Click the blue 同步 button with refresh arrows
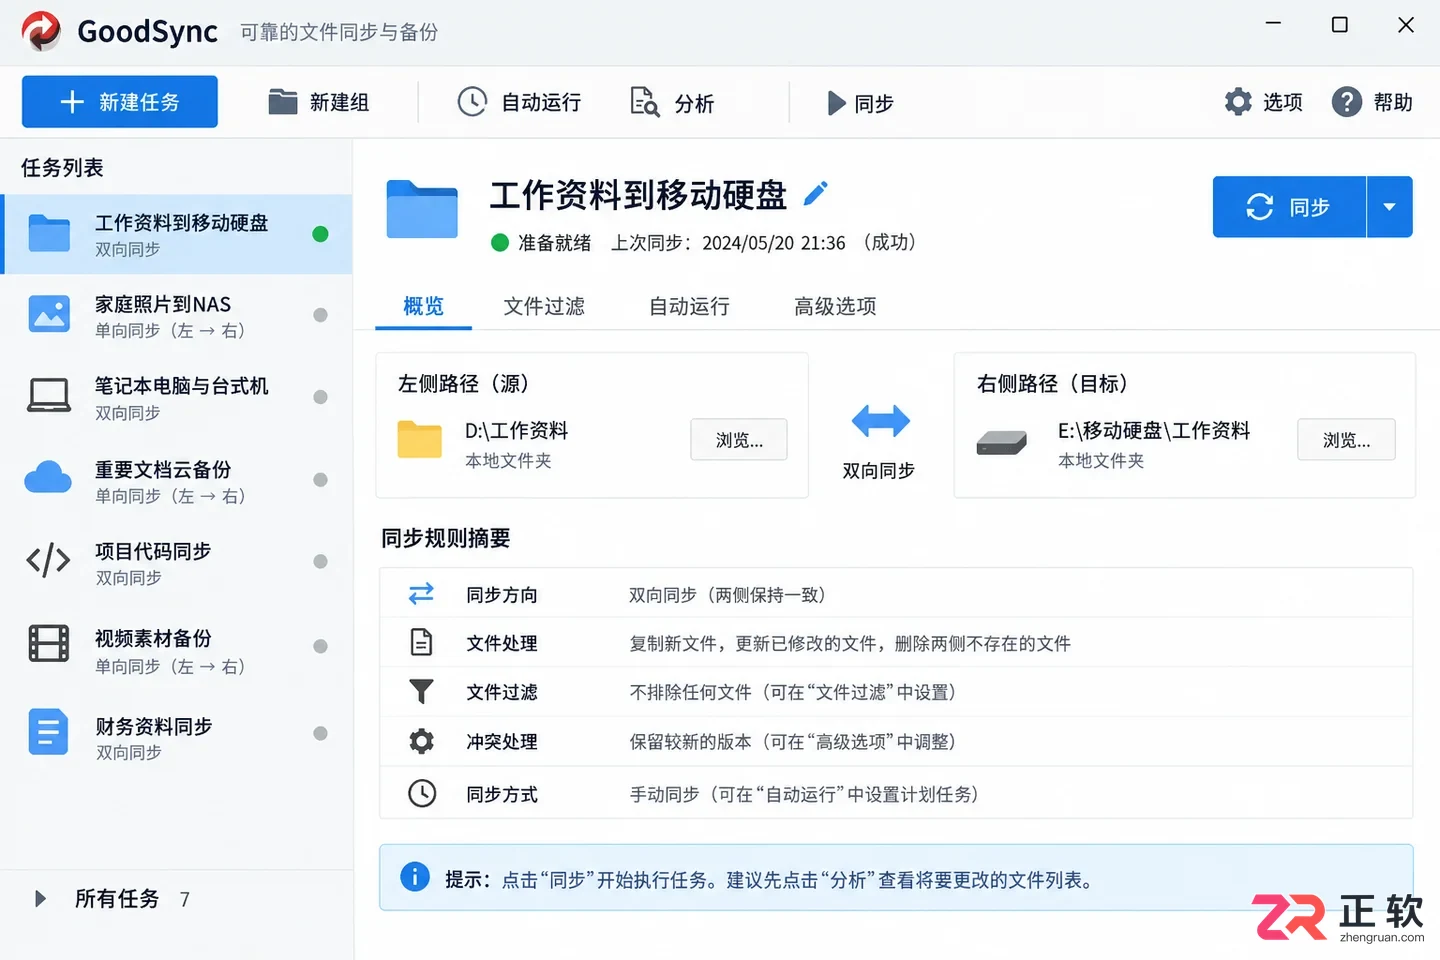The width and height of the screenshot is (1440, 960). (1289, 207)
